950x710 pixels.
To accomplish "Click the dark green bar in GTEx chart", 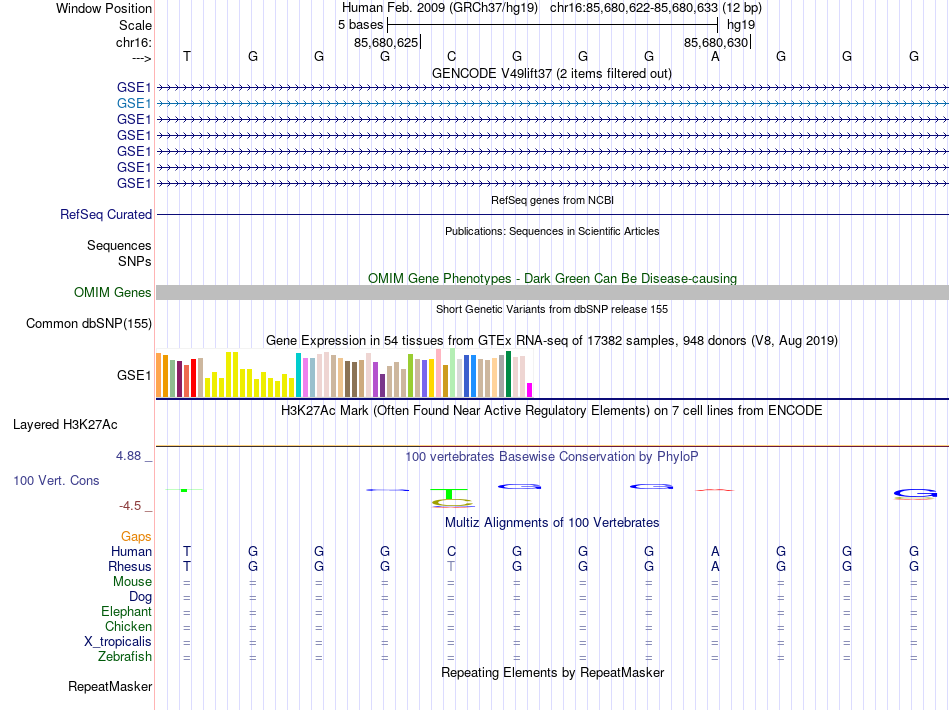I will [508, 374].
